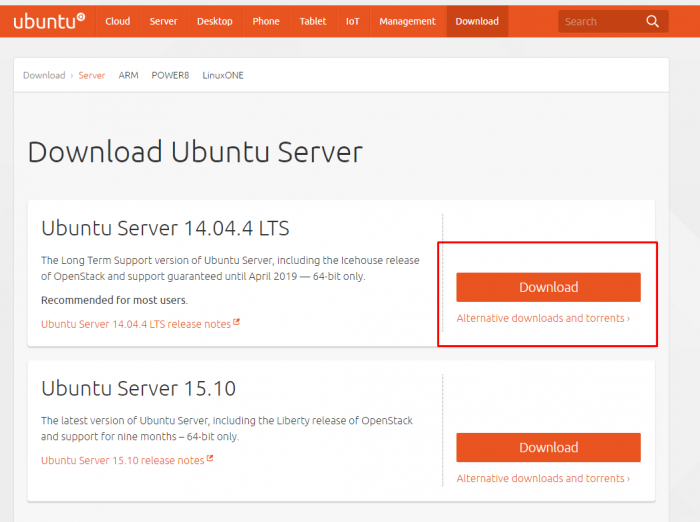
Task: Open the Cloud navigation item
Action: pos(117,21)
